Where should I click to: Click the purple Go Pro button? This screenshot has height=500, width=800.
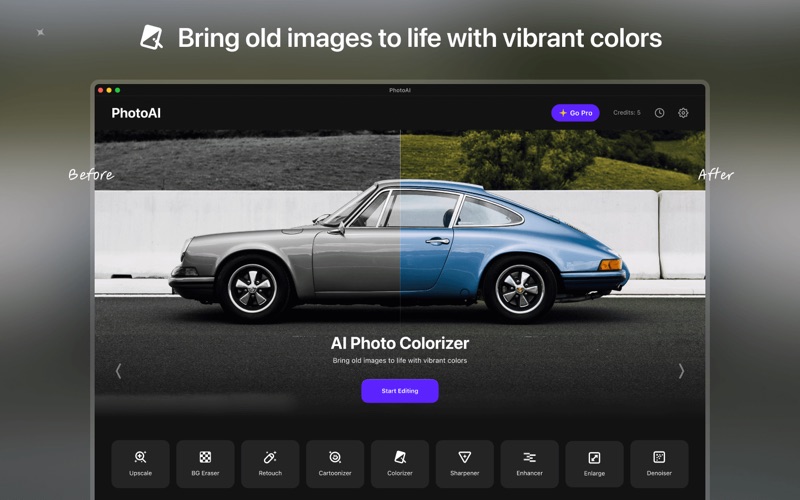[575, 113]
